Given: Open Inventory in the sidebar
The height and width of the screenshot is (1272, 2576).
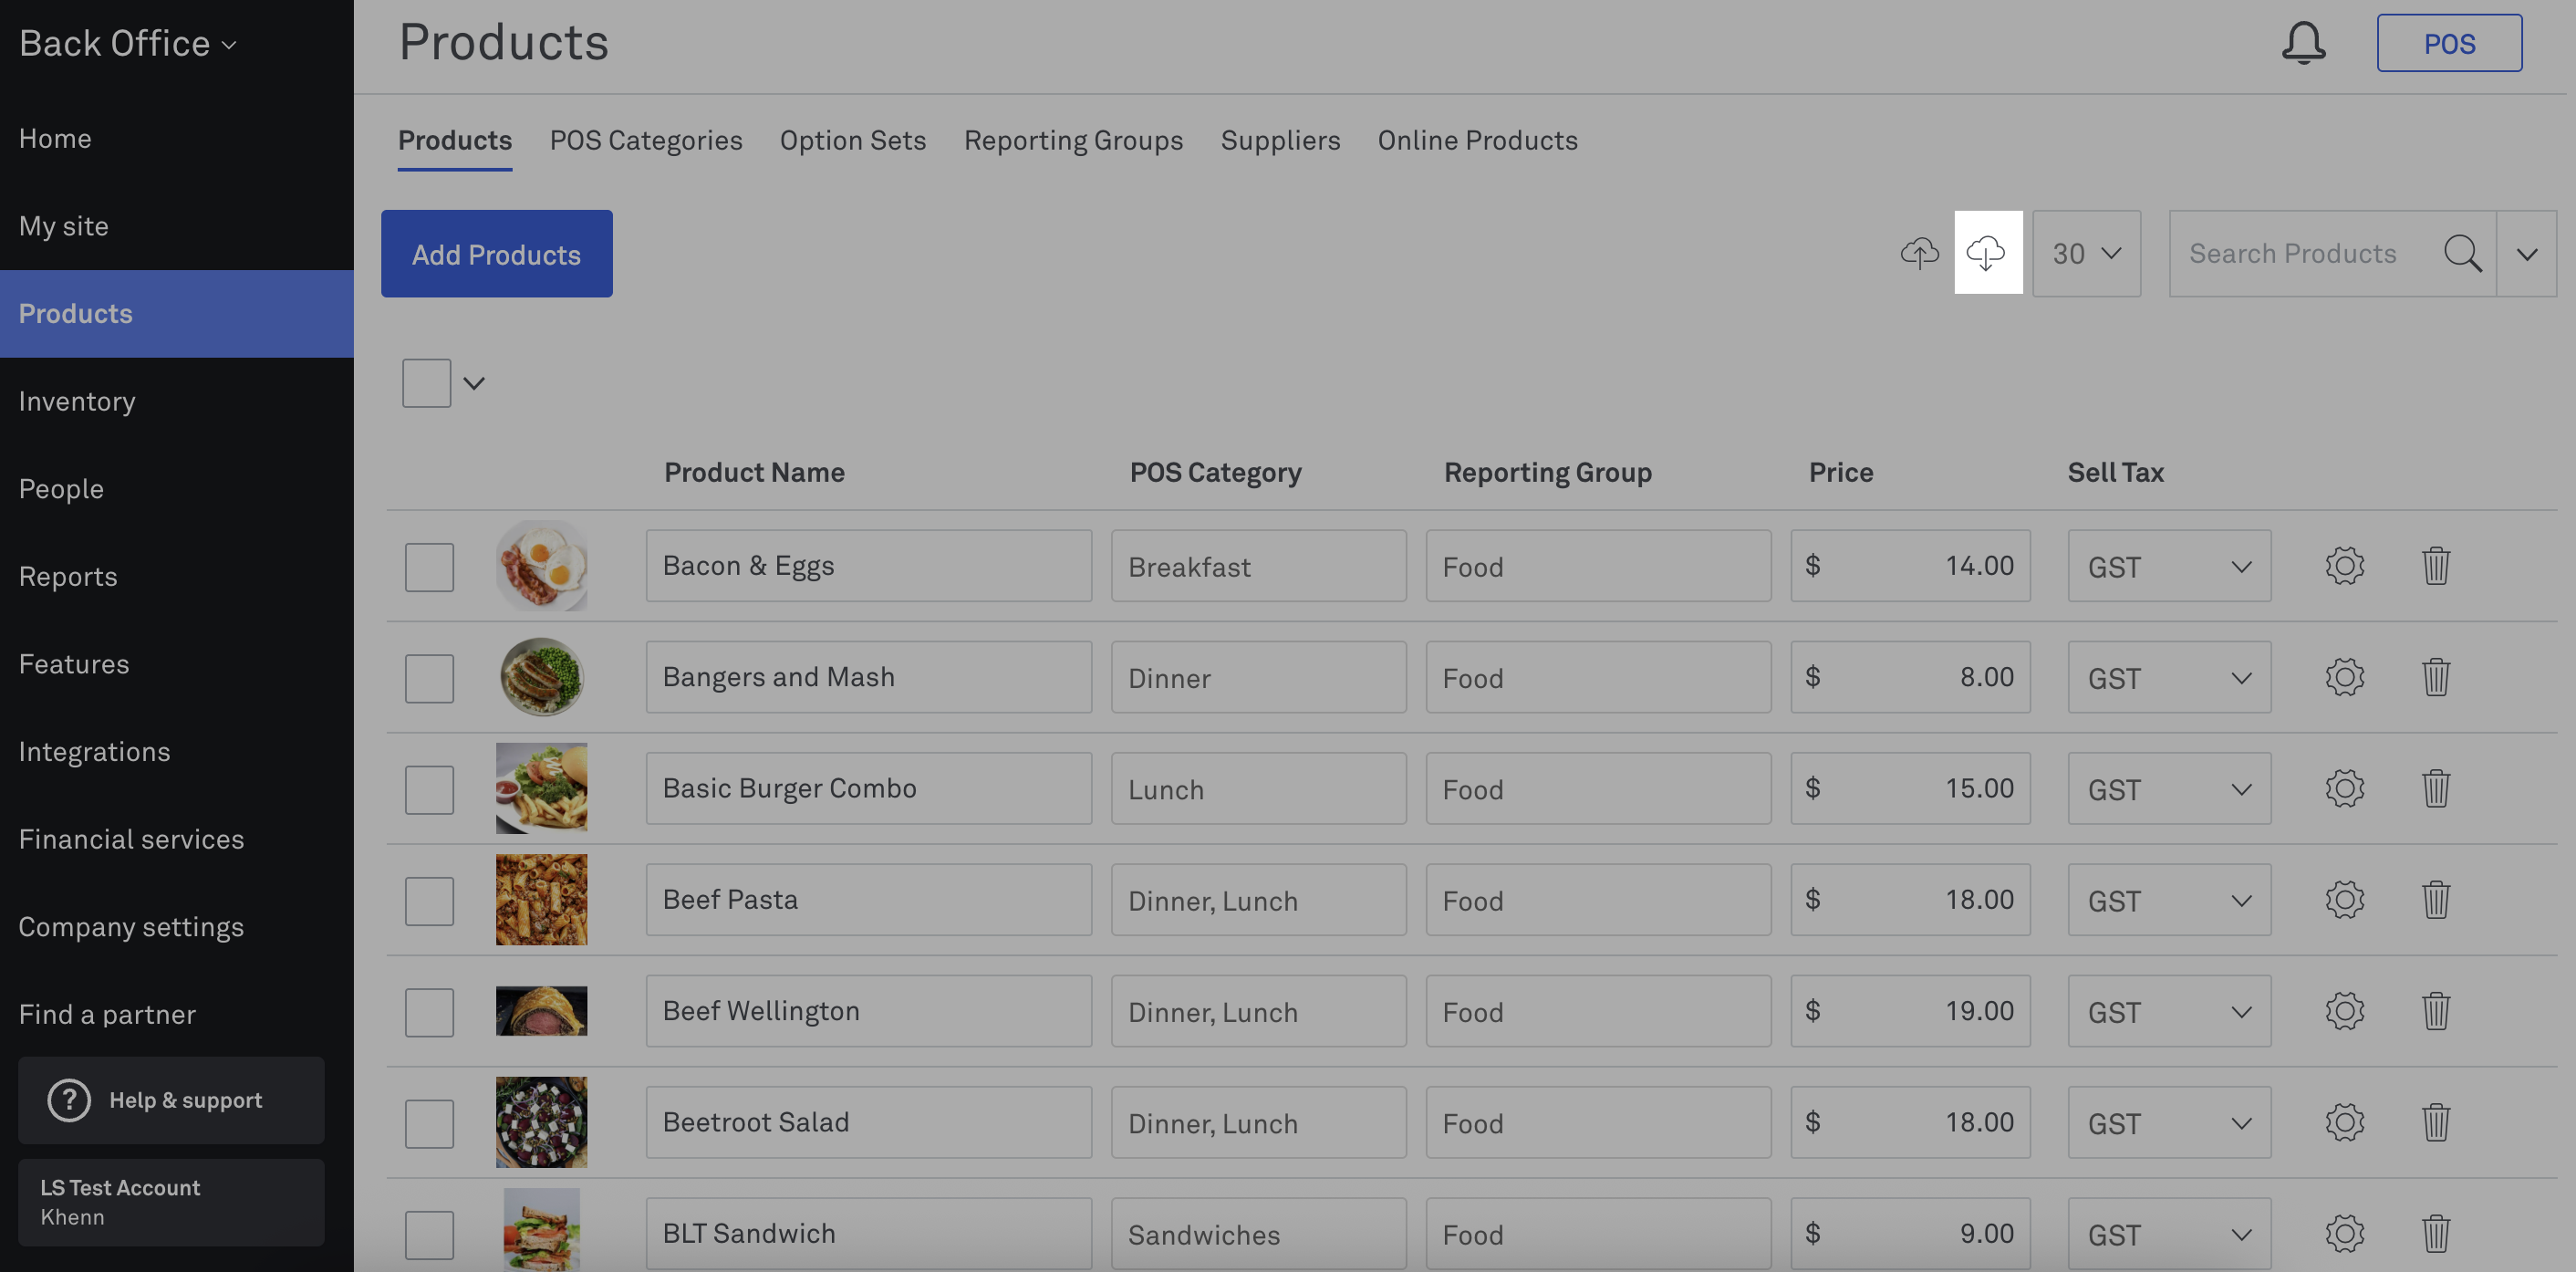Looking at the screenshot, I should click(177, 401).
